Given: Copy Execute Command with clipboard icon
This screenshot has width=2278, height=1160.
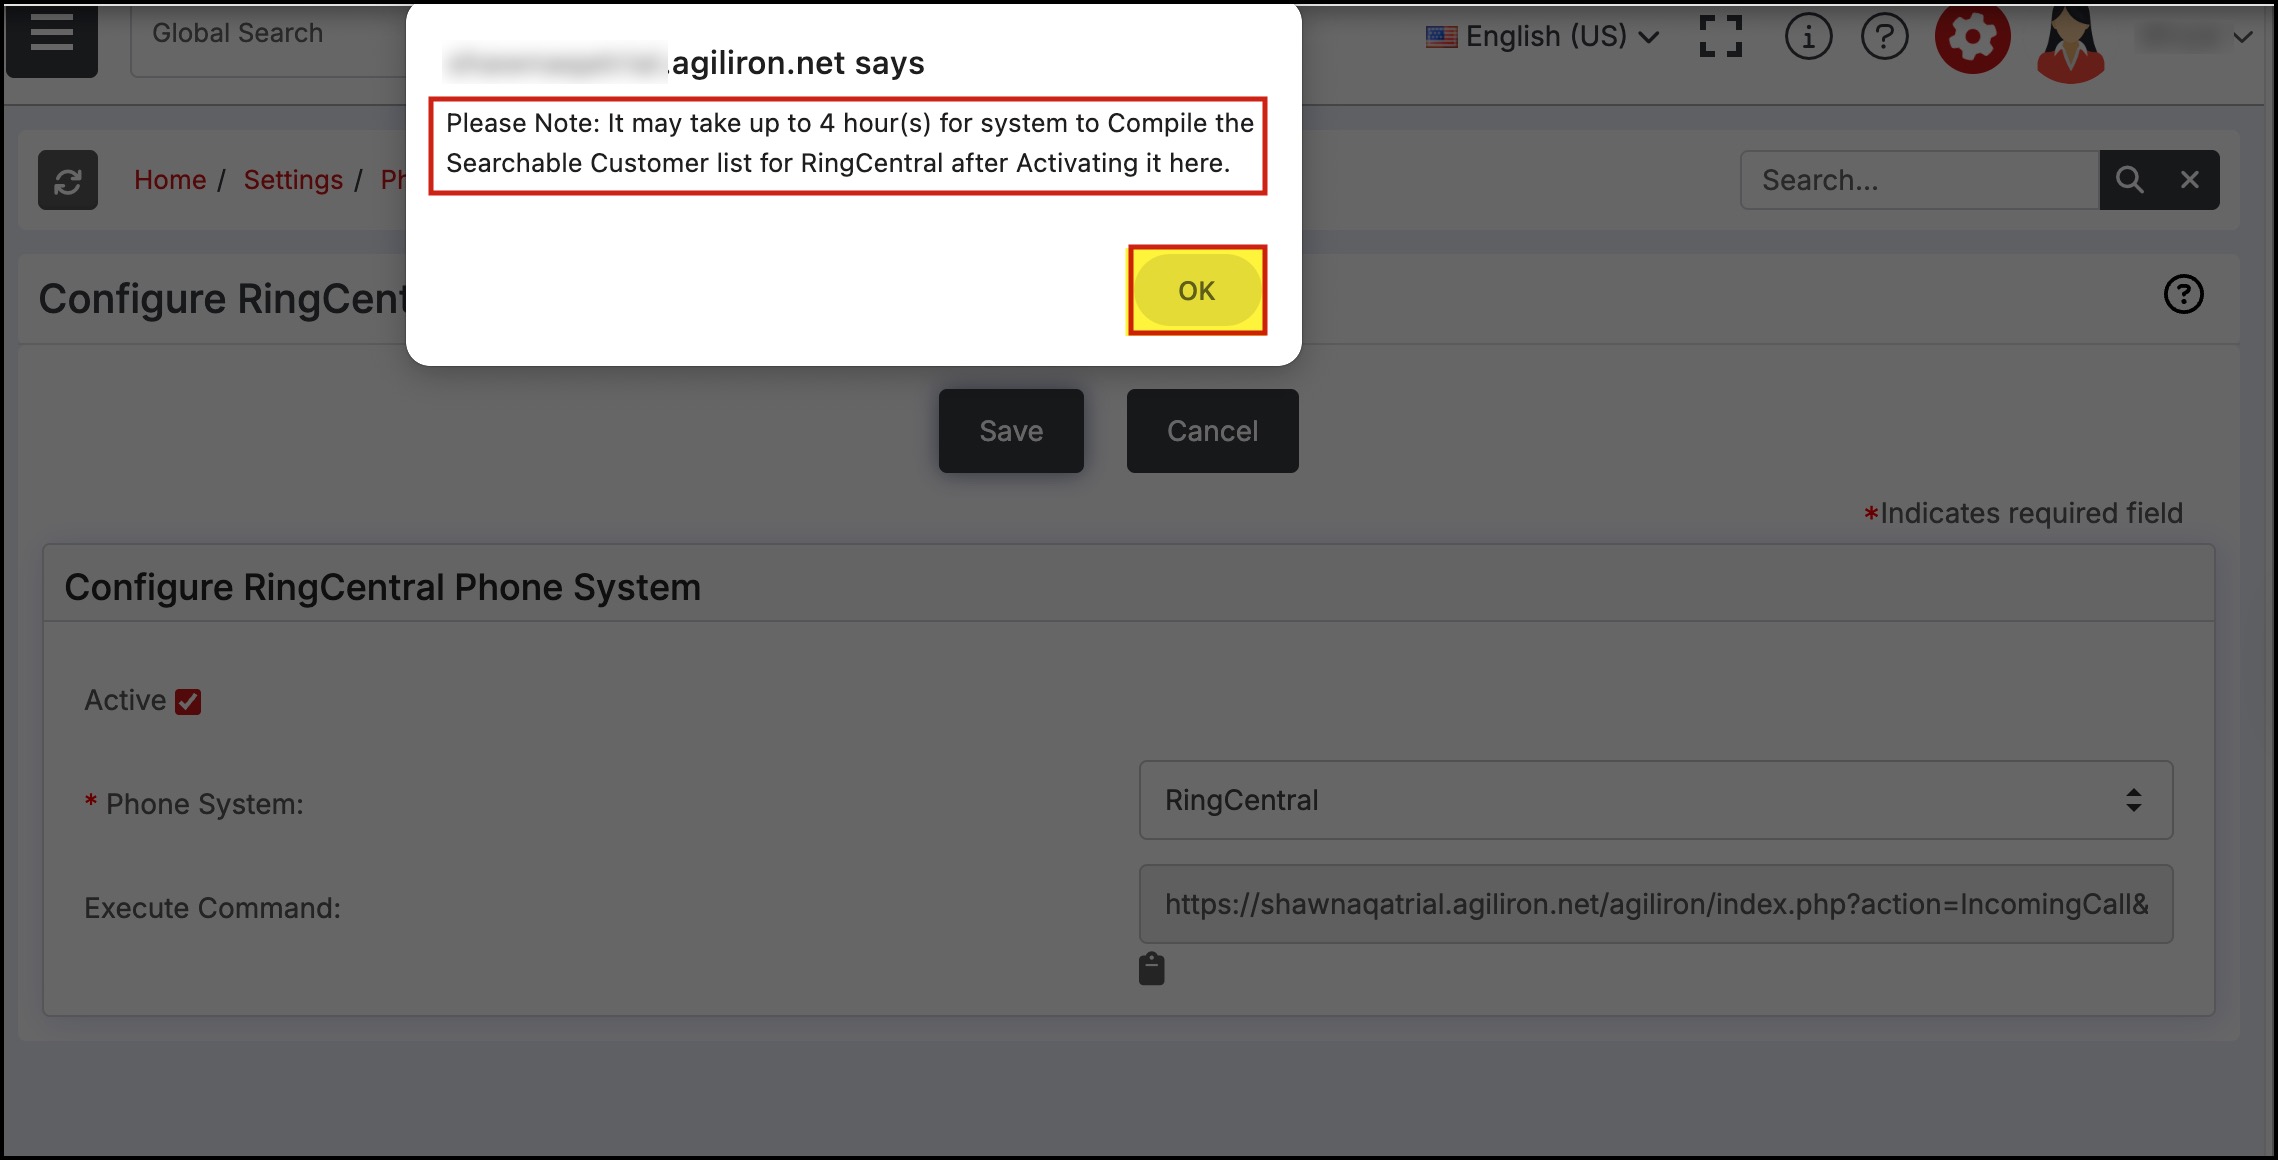Looking at the screenshot, I should (1151, 969).
